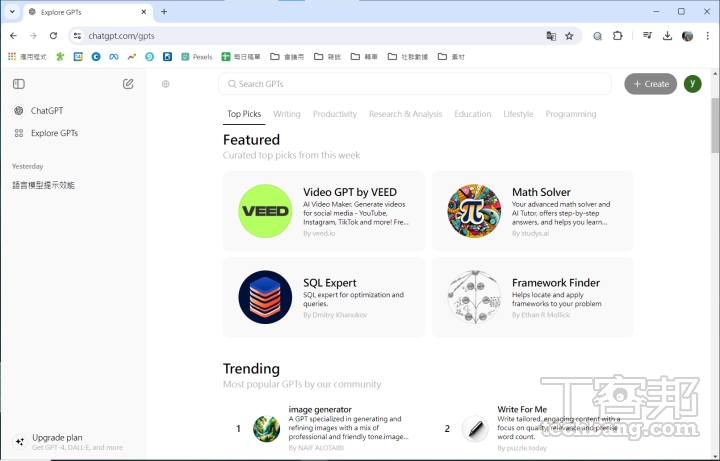Open the Meta bookmark icon

(x=113, y=56)
